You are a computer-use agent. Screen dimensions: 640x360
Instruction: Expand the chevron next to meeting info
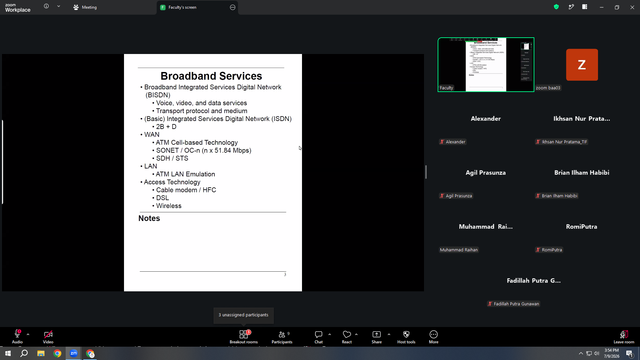pos(58,7)
